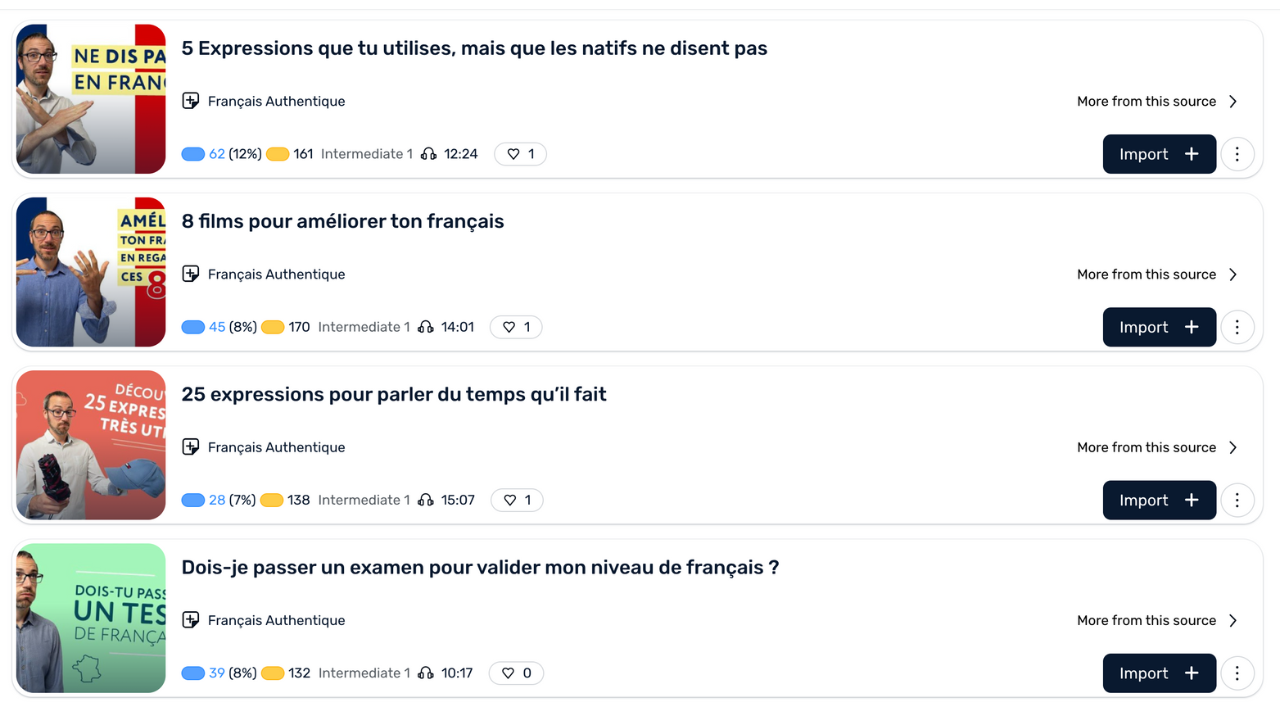
Task: Click headphones icon next to 10:17 duration
Action: click(x=426, y=673)
